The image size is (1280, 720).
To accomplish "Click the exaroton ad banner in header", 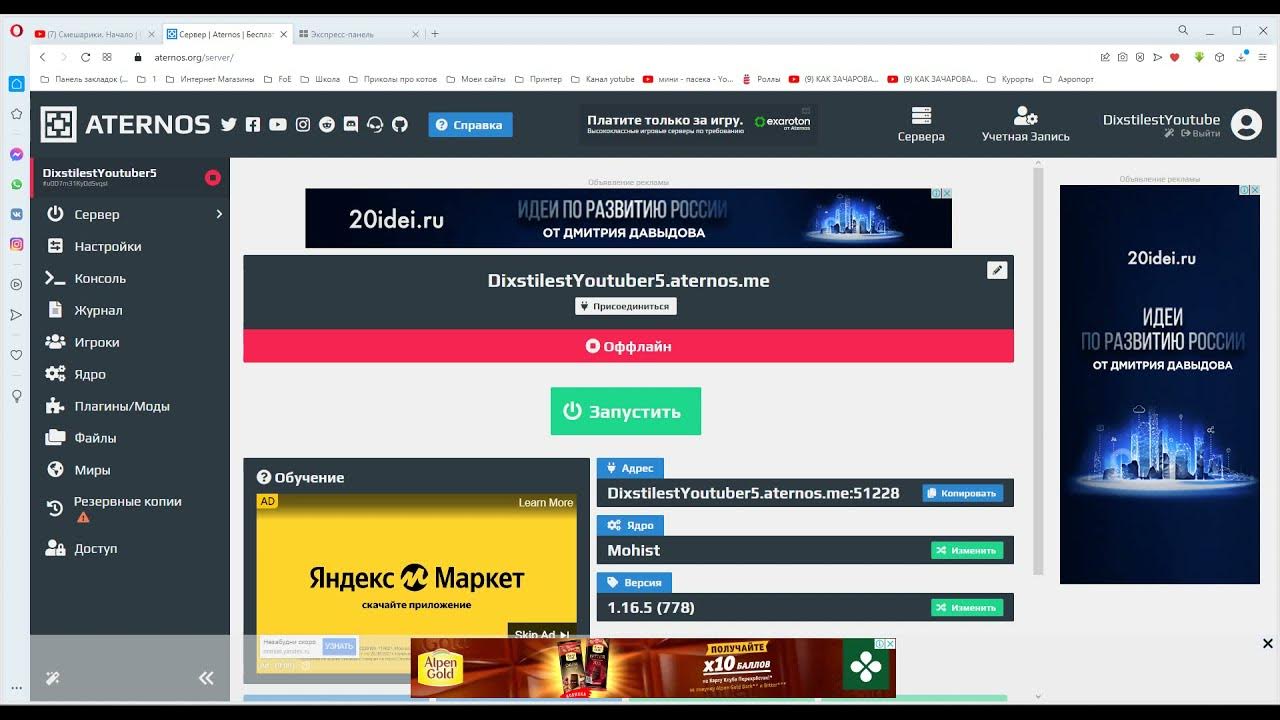I will point(698,124).
